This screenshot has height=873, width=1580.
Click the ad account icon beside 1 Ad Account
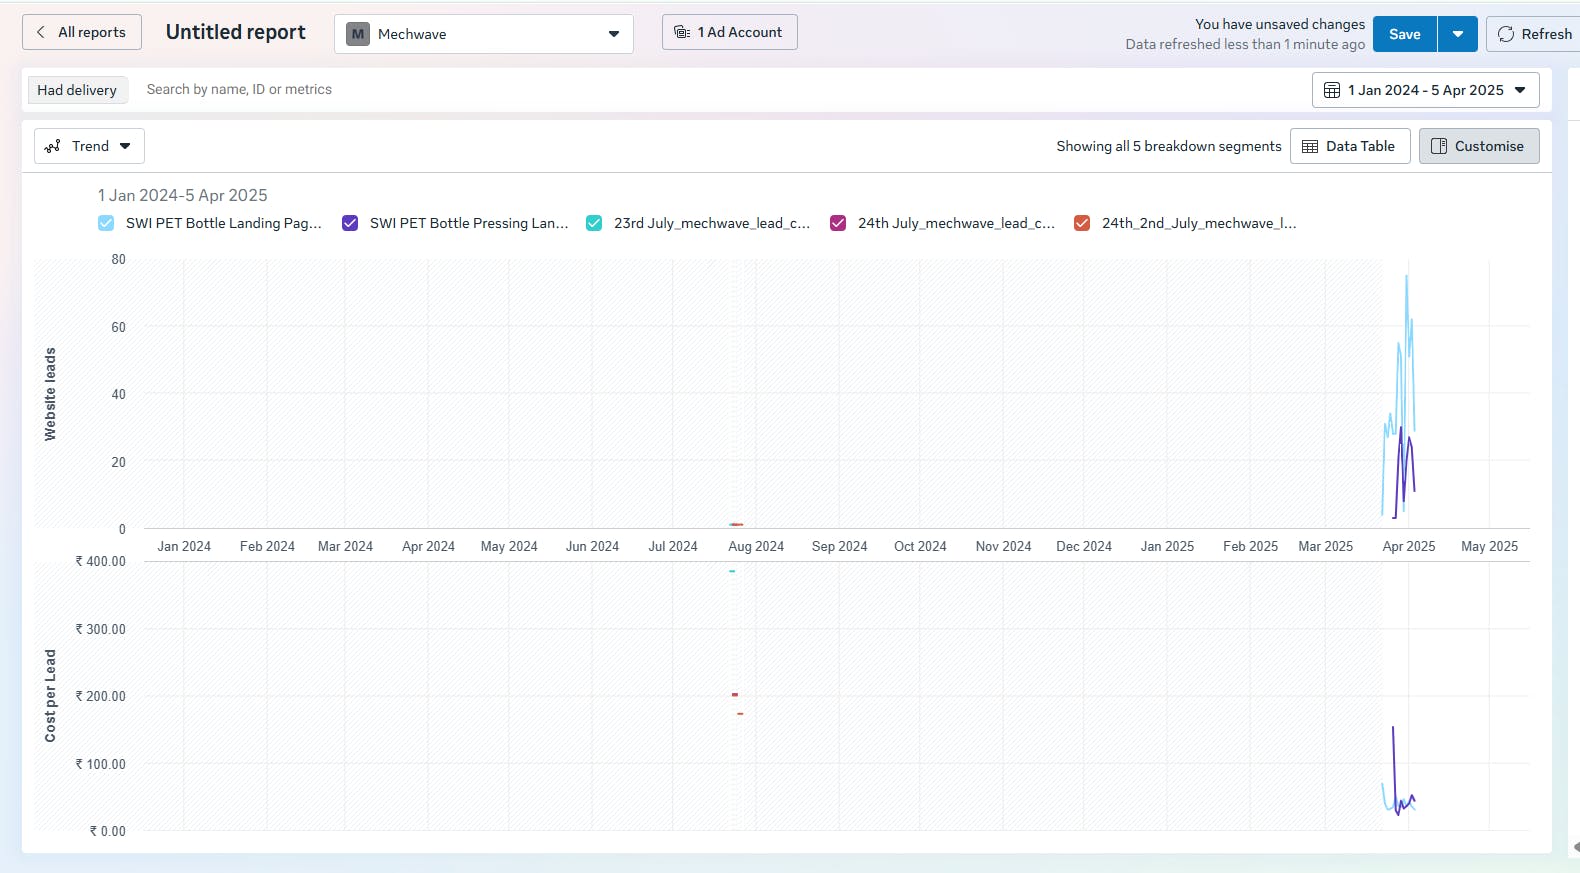[682, 32]
